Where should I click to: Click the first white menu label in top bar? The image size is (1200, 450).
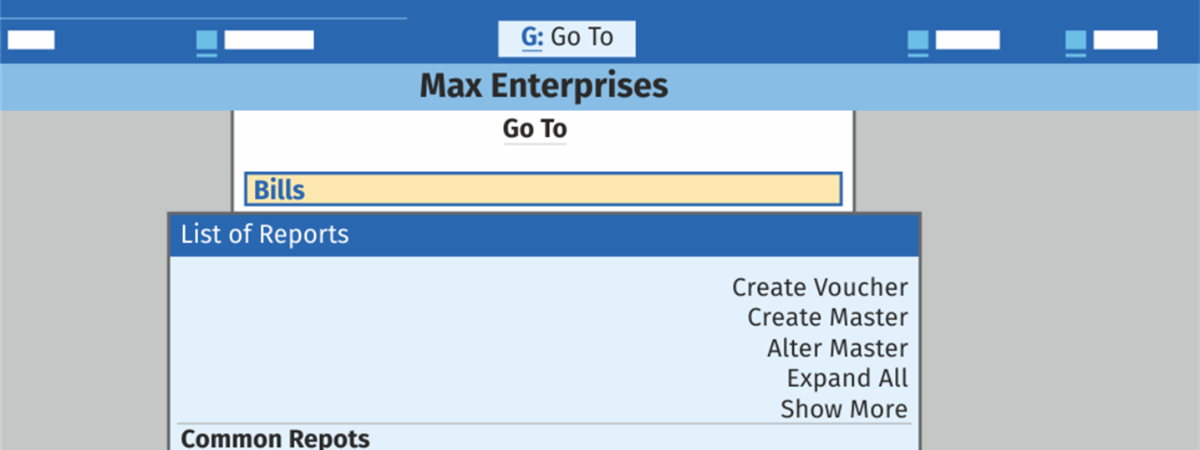[x=31, y=40]
